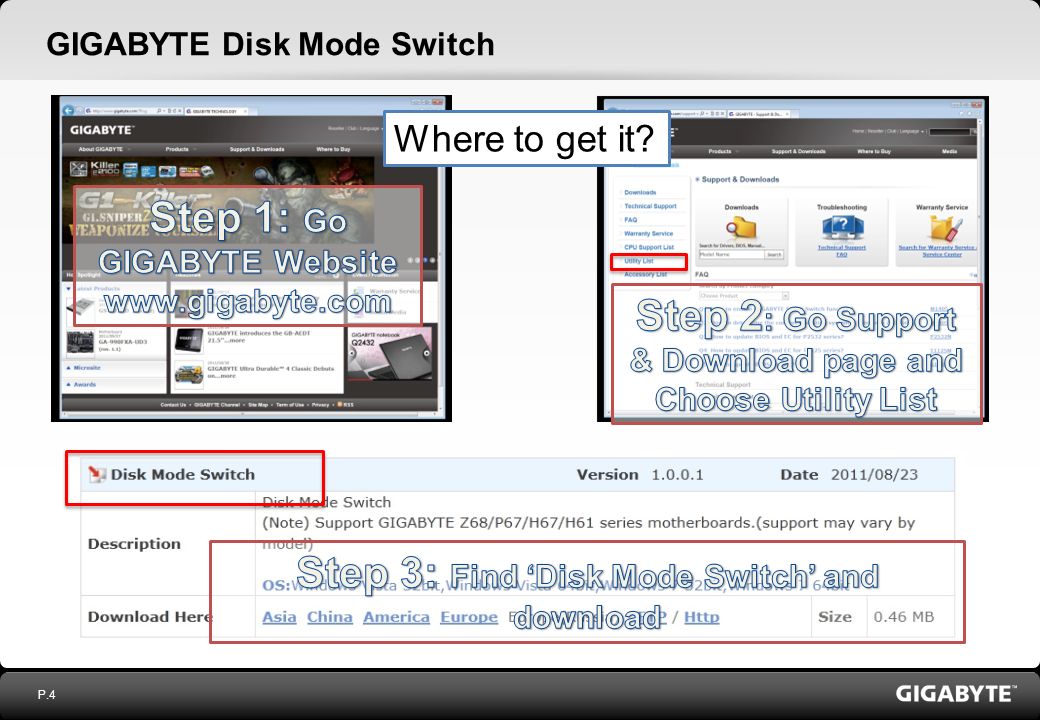Viewport: 1040px width, 720px height.
Task: Click Contact Us in the homepage footer
Action: click(173, 404)
